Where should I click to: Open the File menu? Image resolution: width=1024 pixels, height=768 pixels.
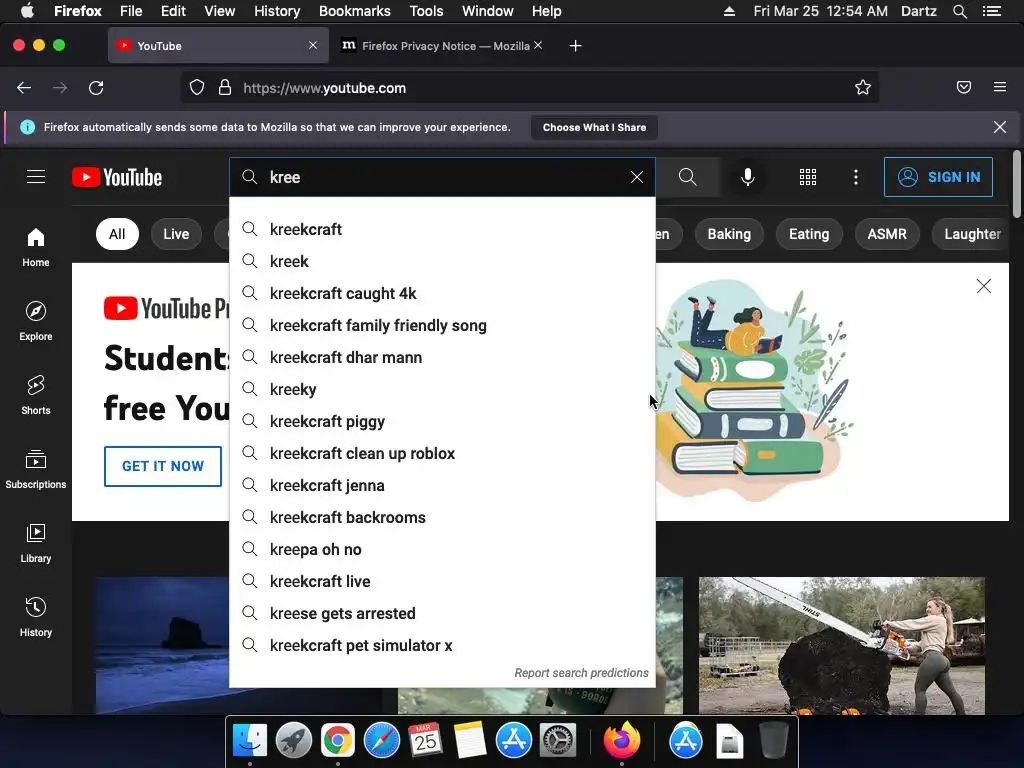click(x=131, y=11)
